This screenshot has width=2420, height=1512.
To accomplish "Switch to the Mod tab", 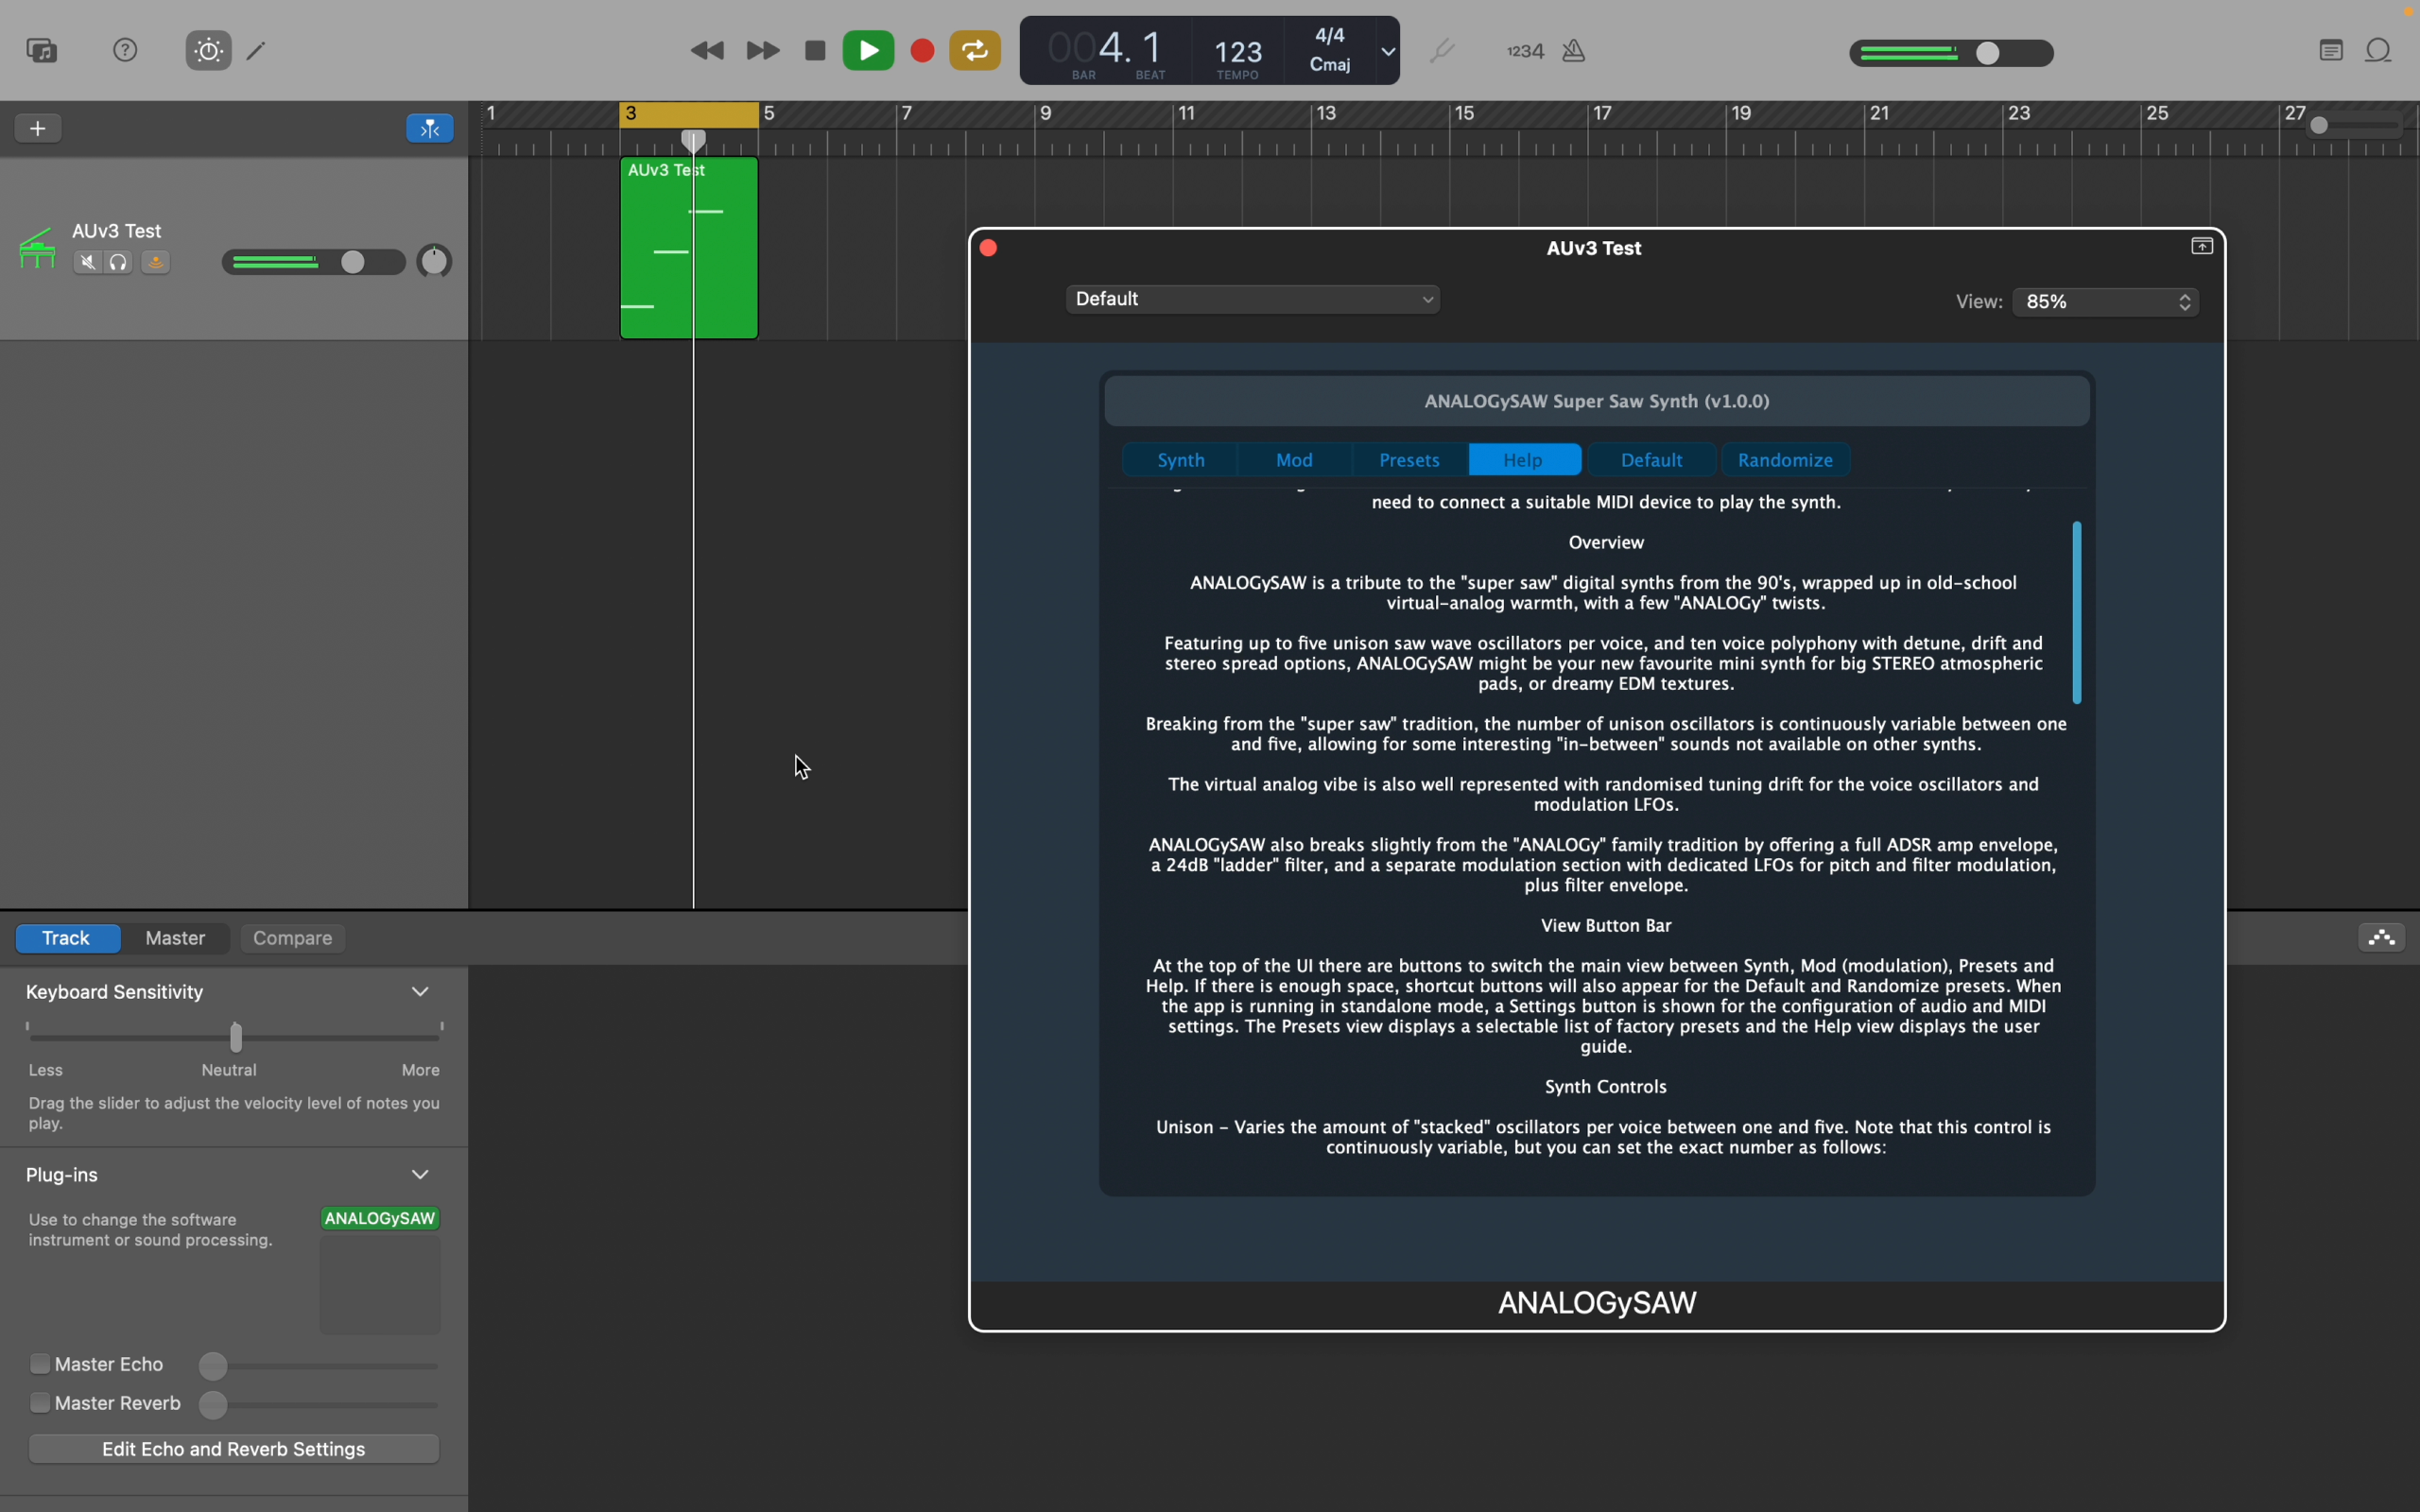I will click(1294, 460).
